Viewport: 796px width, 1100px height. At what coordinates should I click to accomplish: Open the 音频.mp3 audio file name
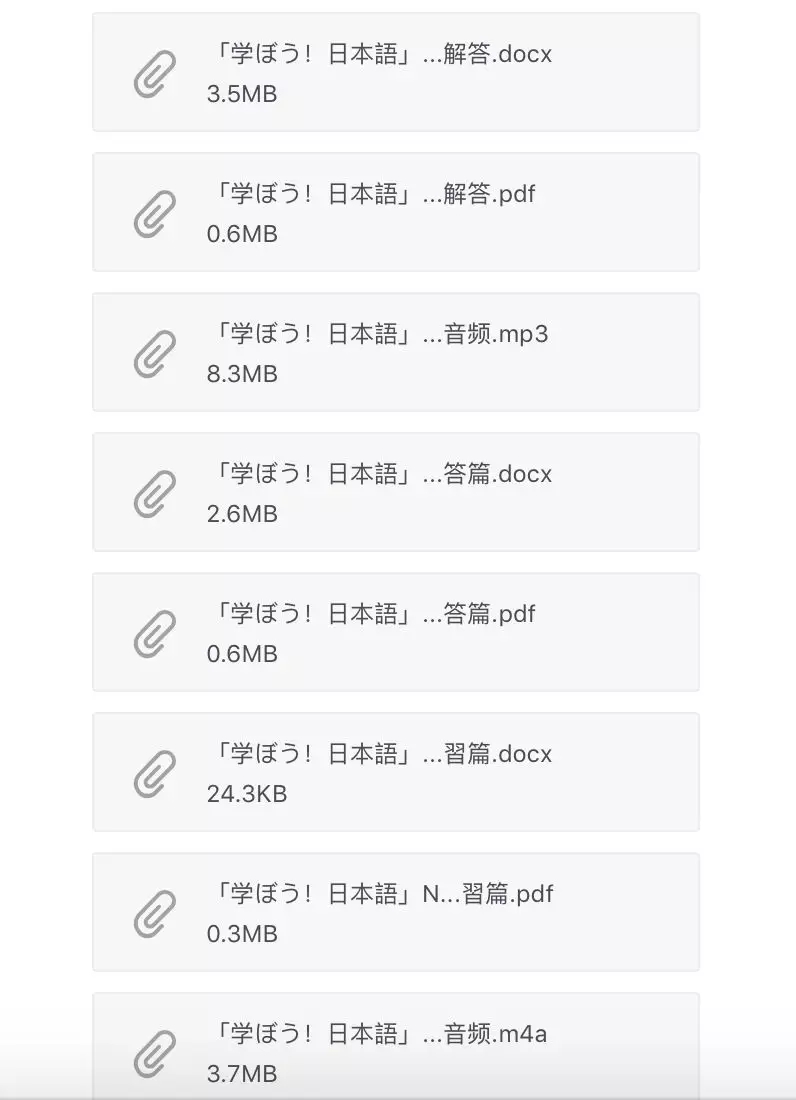[x=377, y=334]
